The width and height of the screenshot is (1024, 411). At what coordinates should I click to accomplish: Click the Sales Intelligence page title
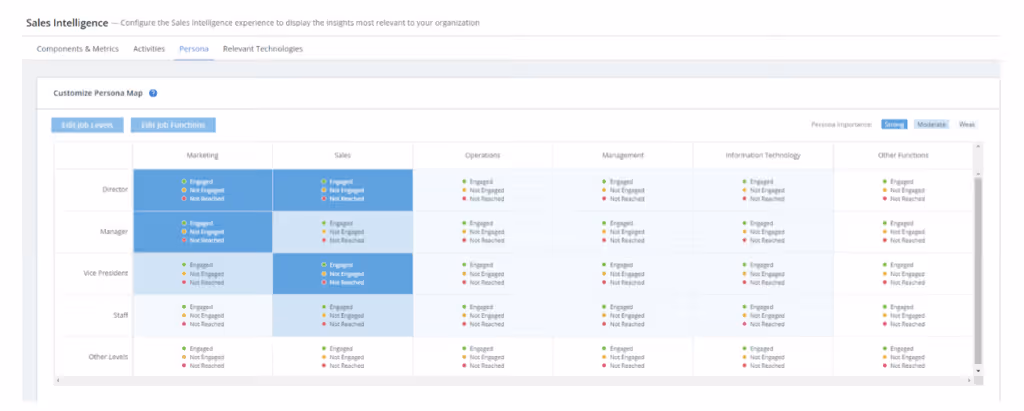[x=67, y=23]
